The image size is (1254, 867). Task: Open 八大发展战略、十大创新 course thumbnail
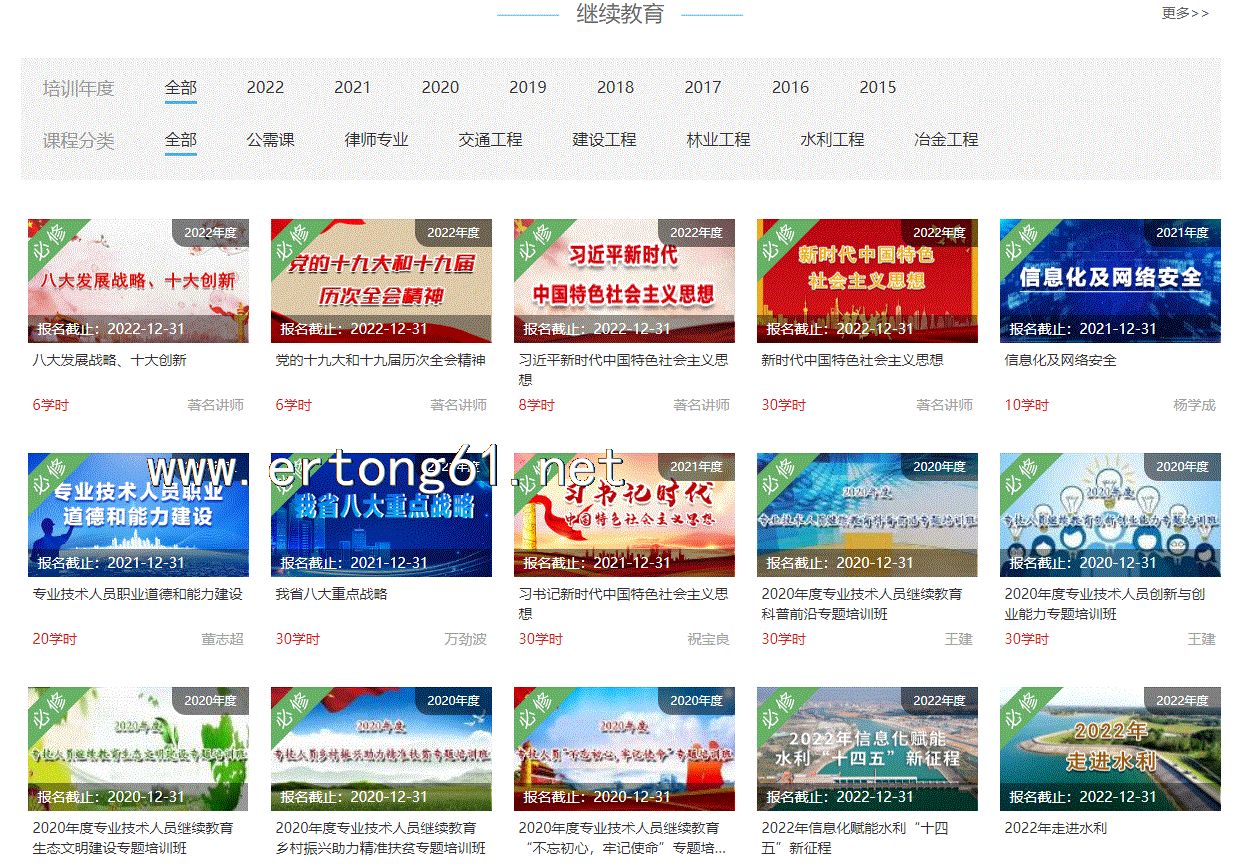click(138, 281)
